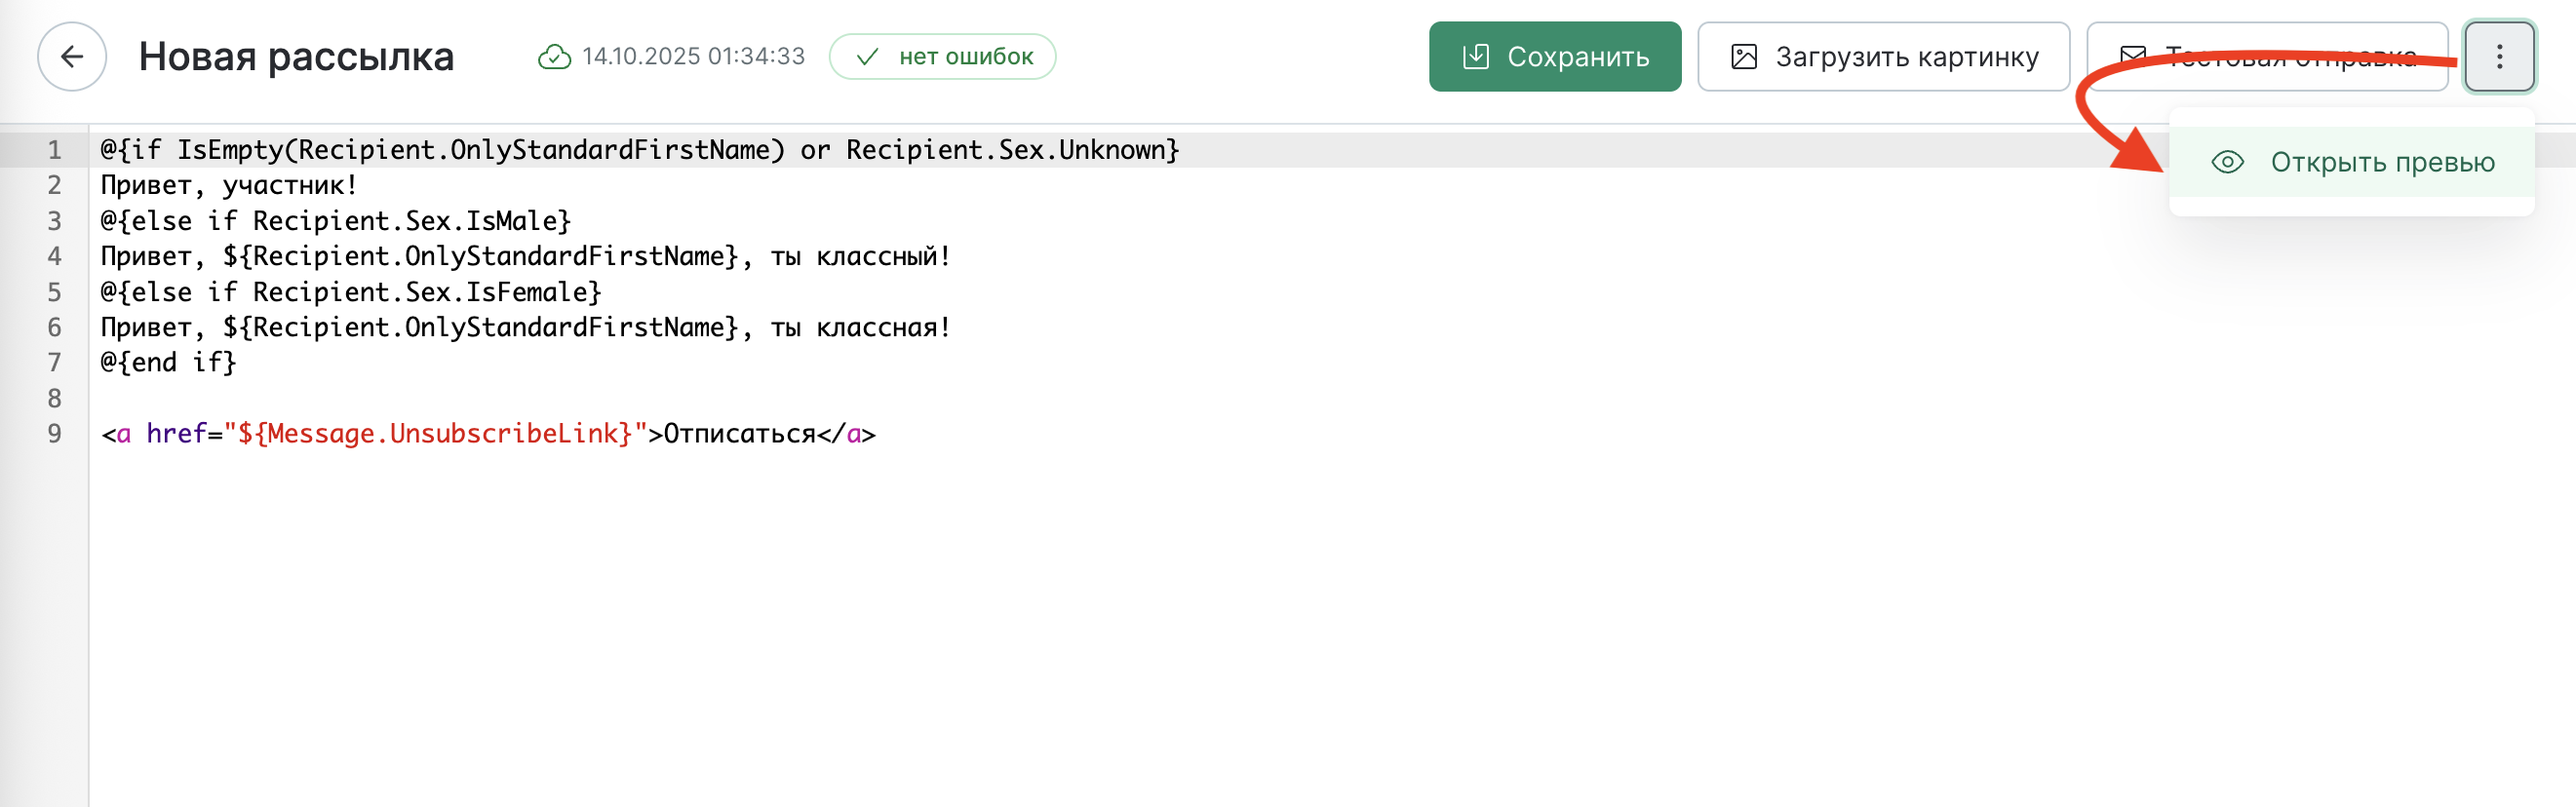Click the picture icon in Загрузить картинку
Screen dimensions: 2576x807
(x=1743, y=57)
